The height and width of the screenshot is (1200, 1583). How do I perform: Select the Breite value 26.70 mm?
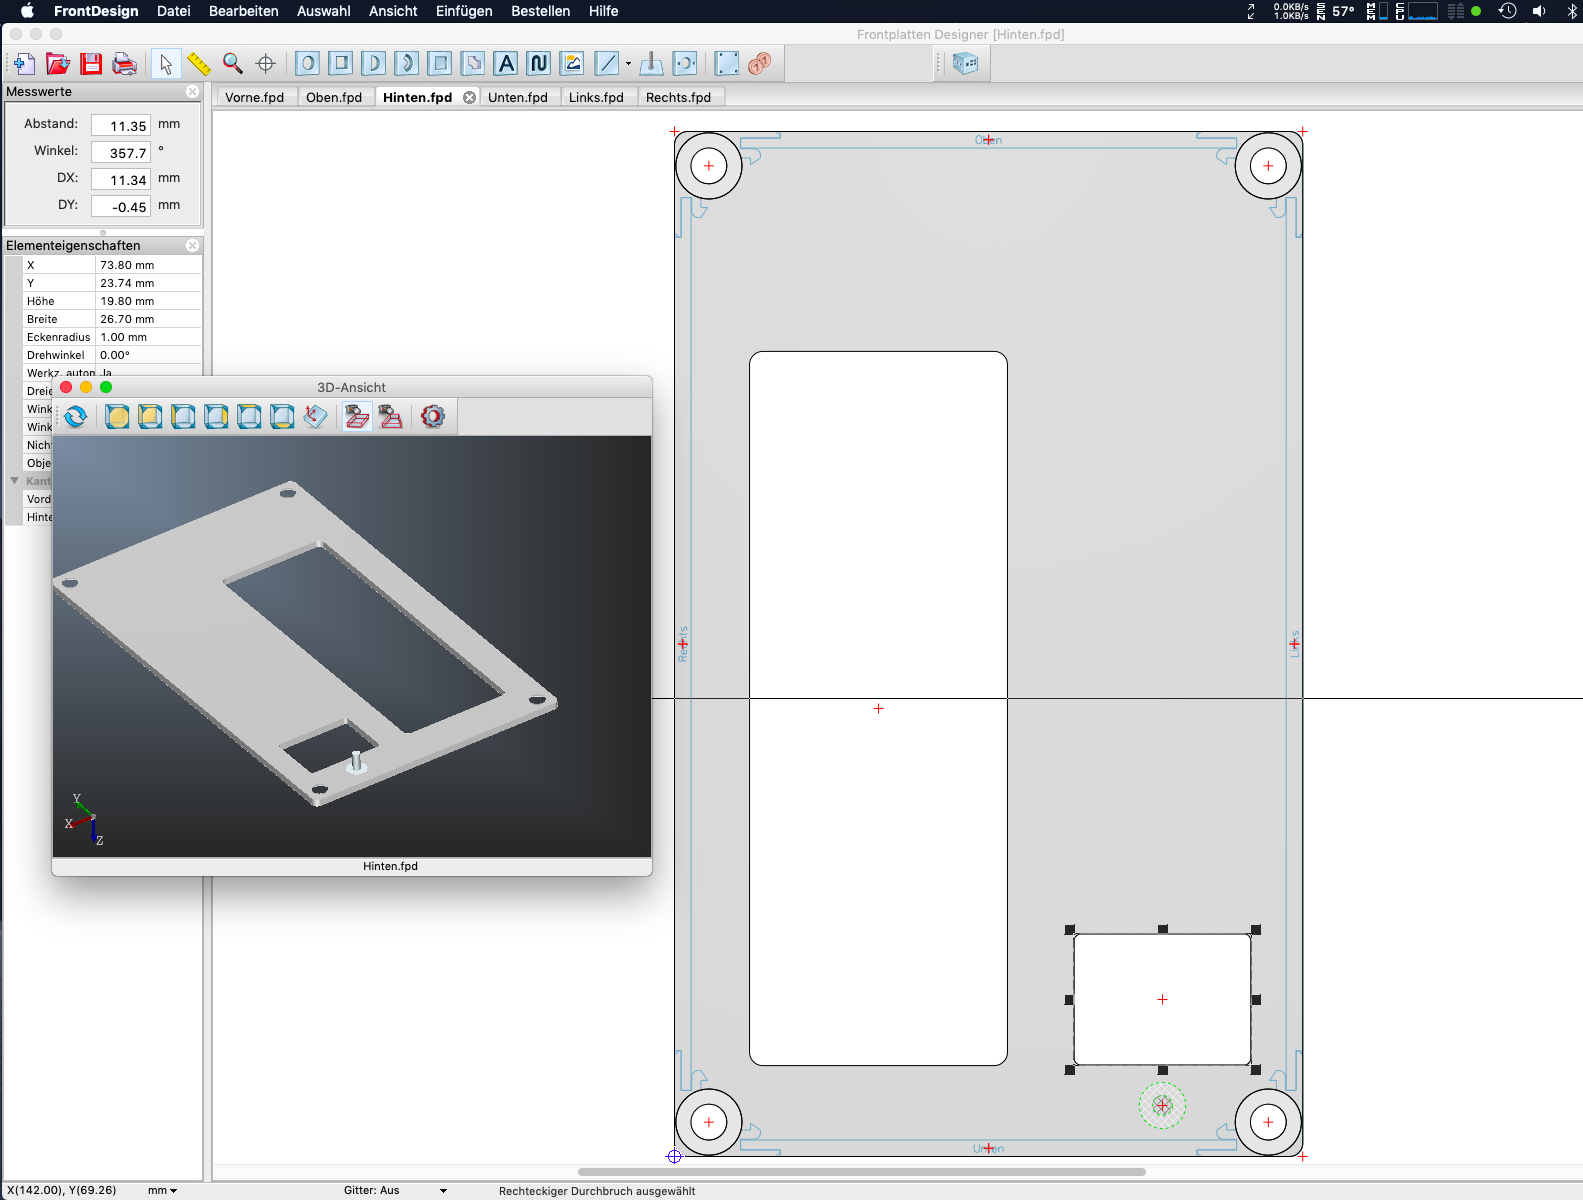[148, 319]
